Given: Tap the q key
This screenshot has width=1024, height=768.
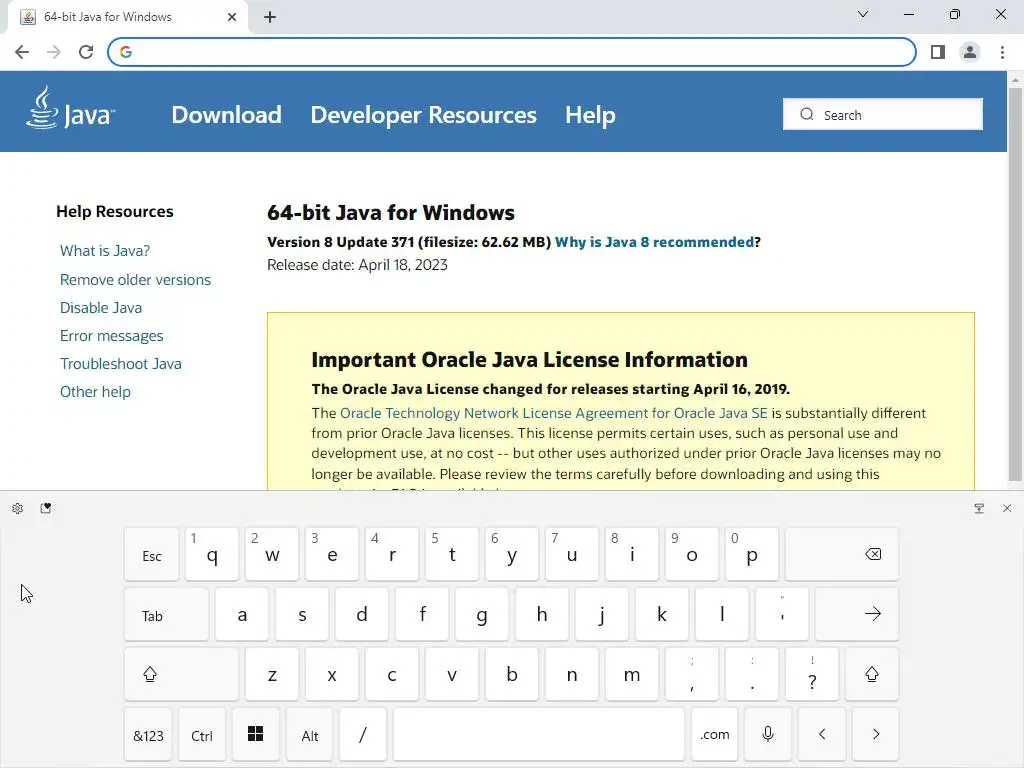Looking at the screenshot, I should [x=212, y=554].
